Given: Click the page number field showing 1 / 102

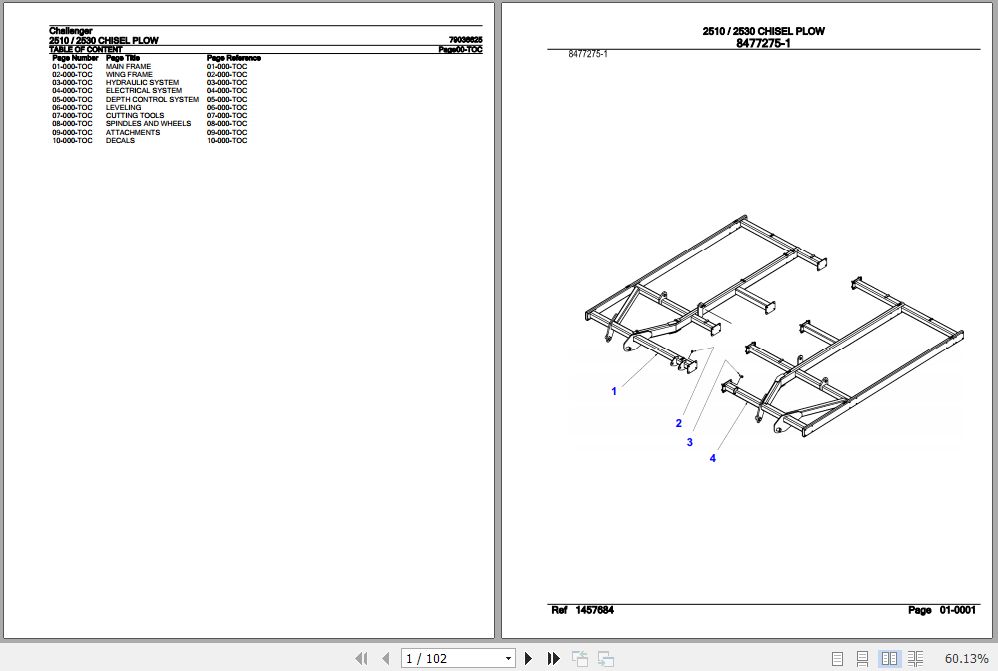Looking at the screenshot, I should (x=450, y=658).
